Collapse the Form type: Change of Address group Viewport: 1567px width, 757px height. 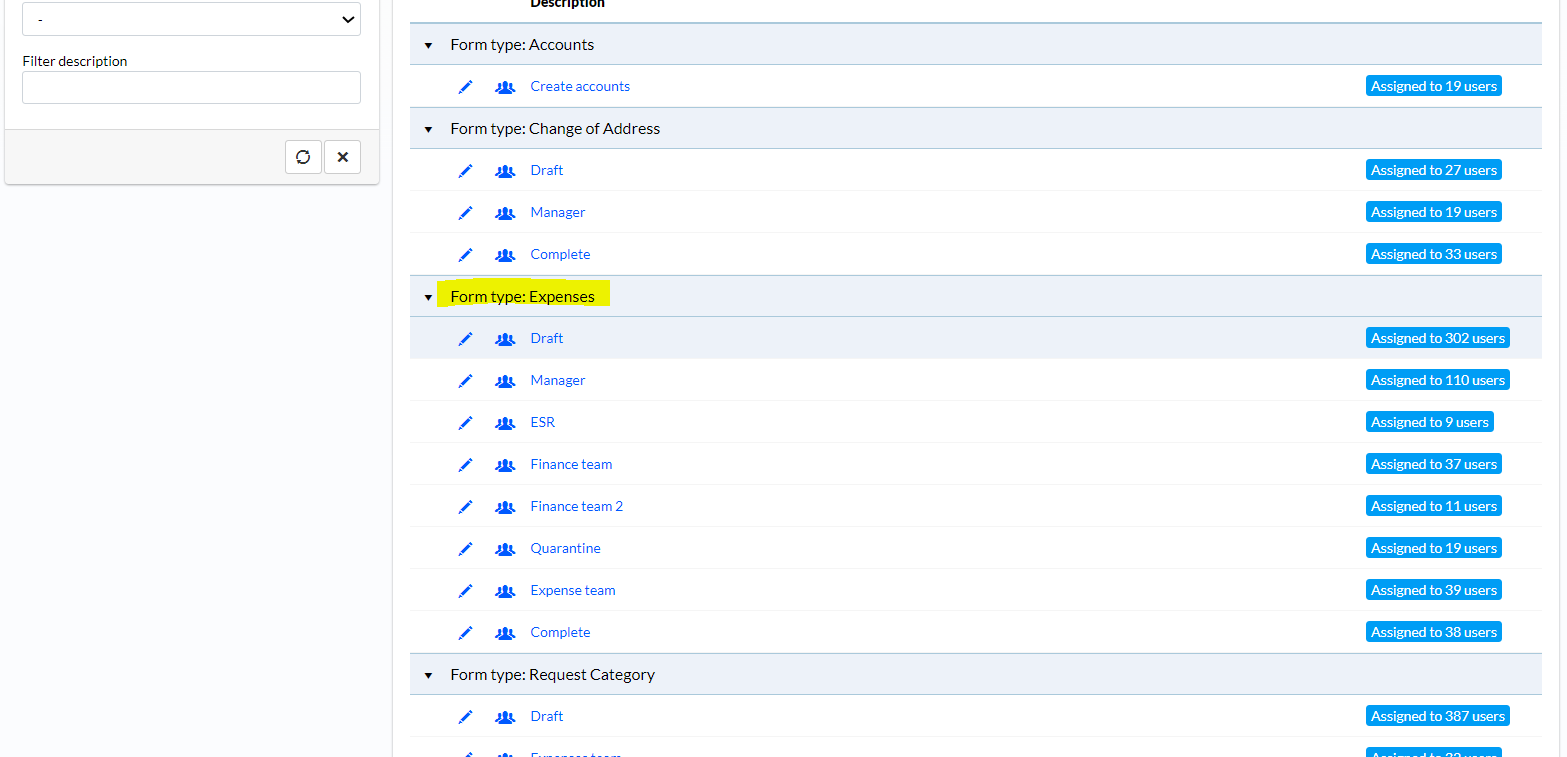428,129
